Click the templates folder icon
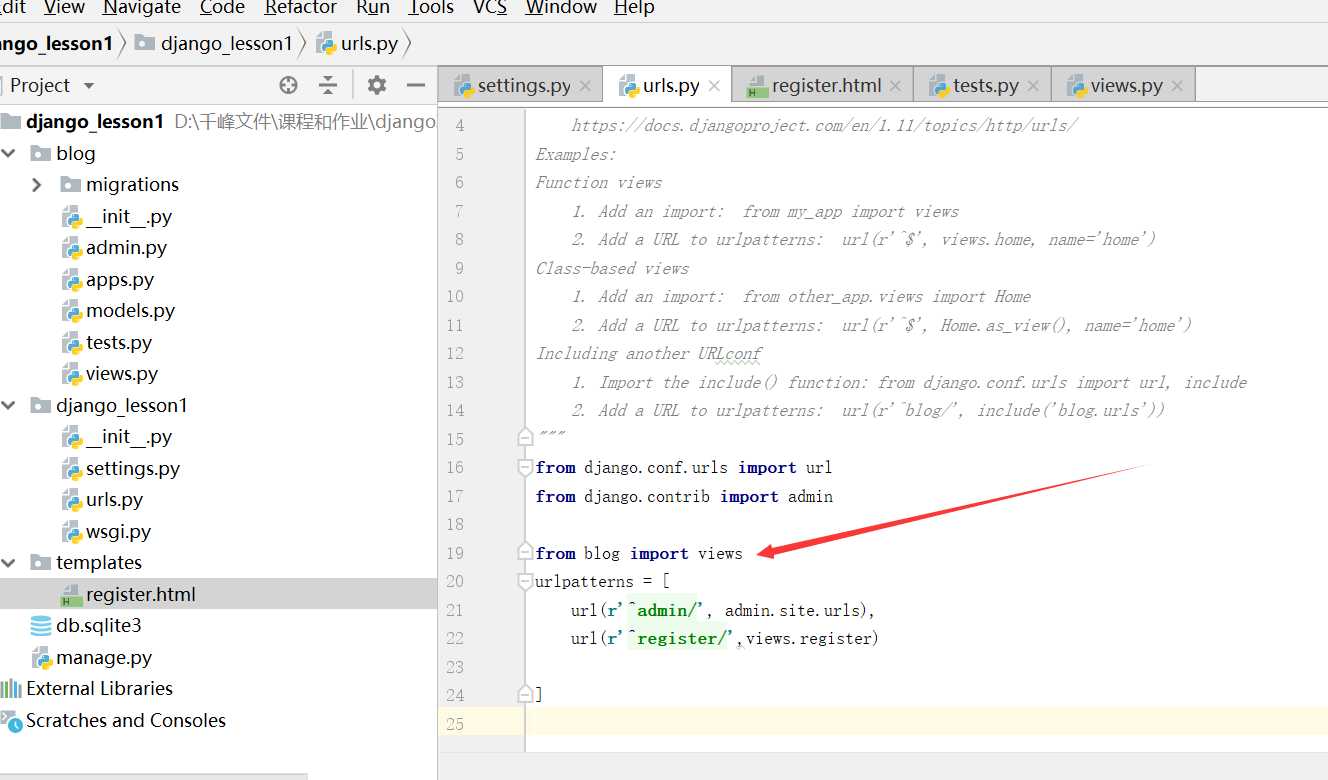Viewport: 1328px width, 780px height. pos(40,562)
